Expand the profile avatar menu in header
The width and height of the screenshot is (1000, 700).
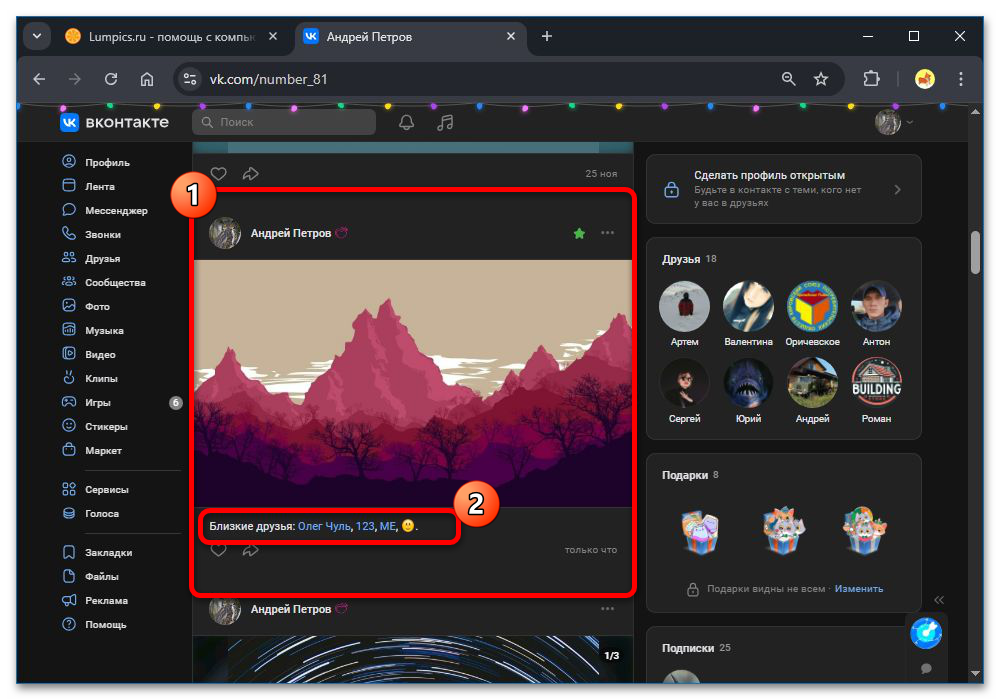893,122
